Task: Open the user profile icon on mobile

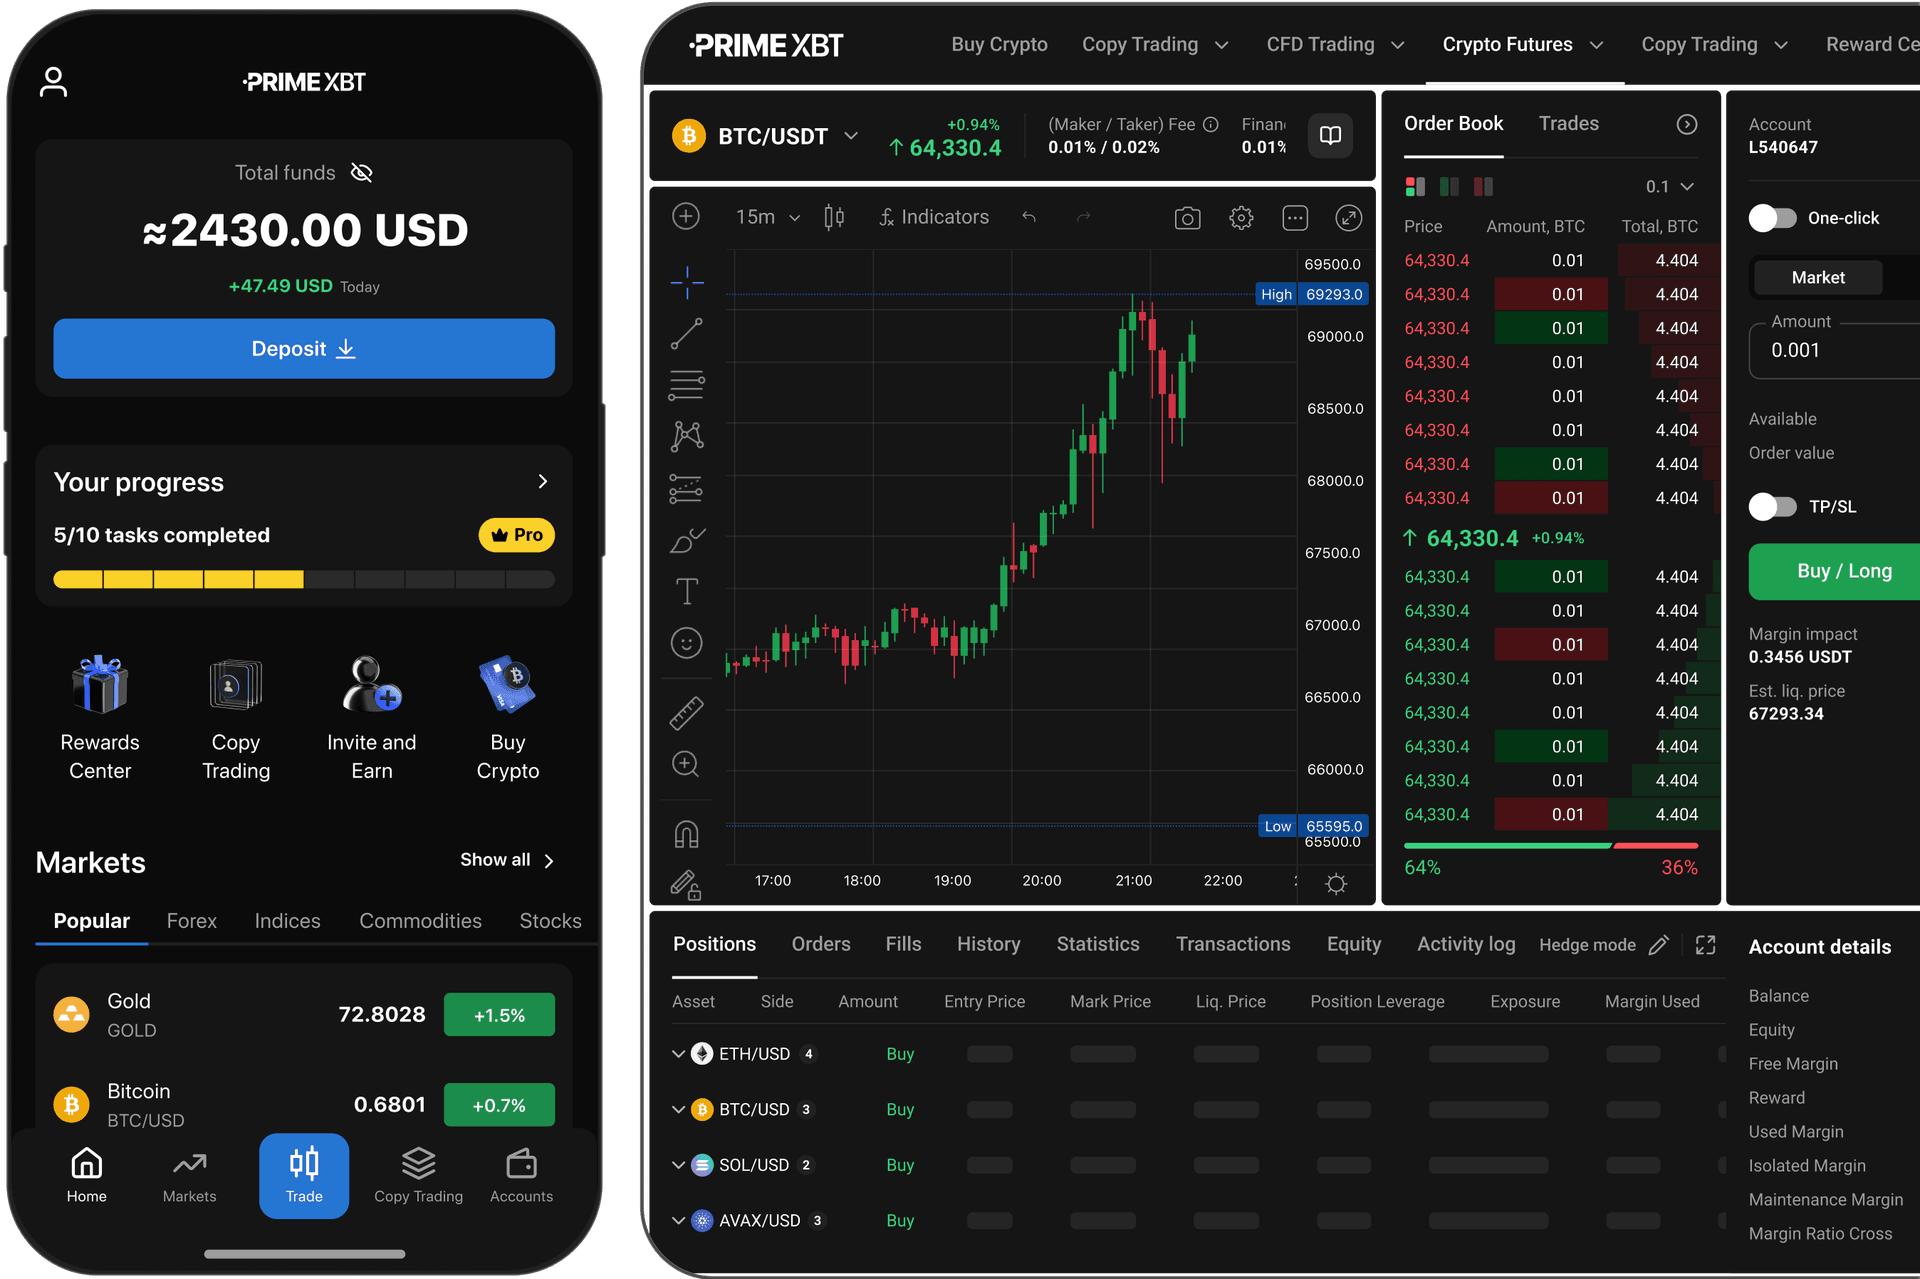Action: (x=53, y=82)
